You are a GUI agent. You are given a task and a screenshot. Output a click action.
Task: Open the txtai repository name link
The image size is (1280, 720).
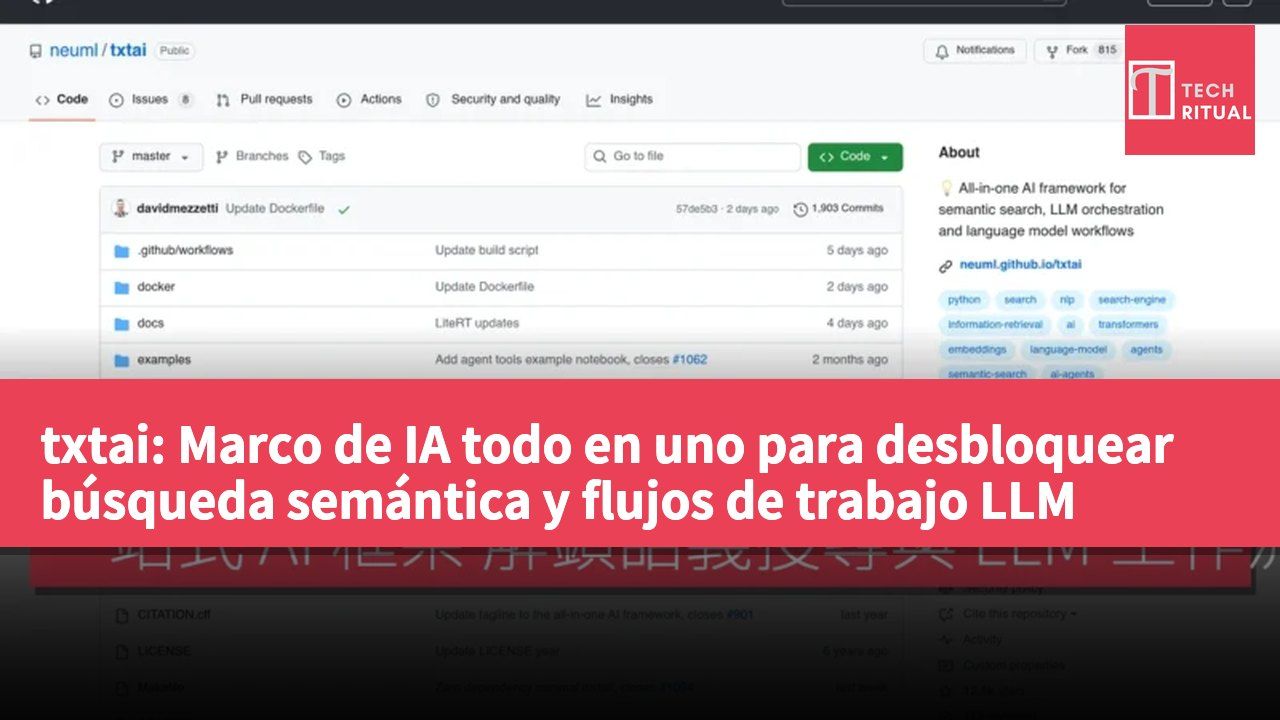[x=127, y=50]
